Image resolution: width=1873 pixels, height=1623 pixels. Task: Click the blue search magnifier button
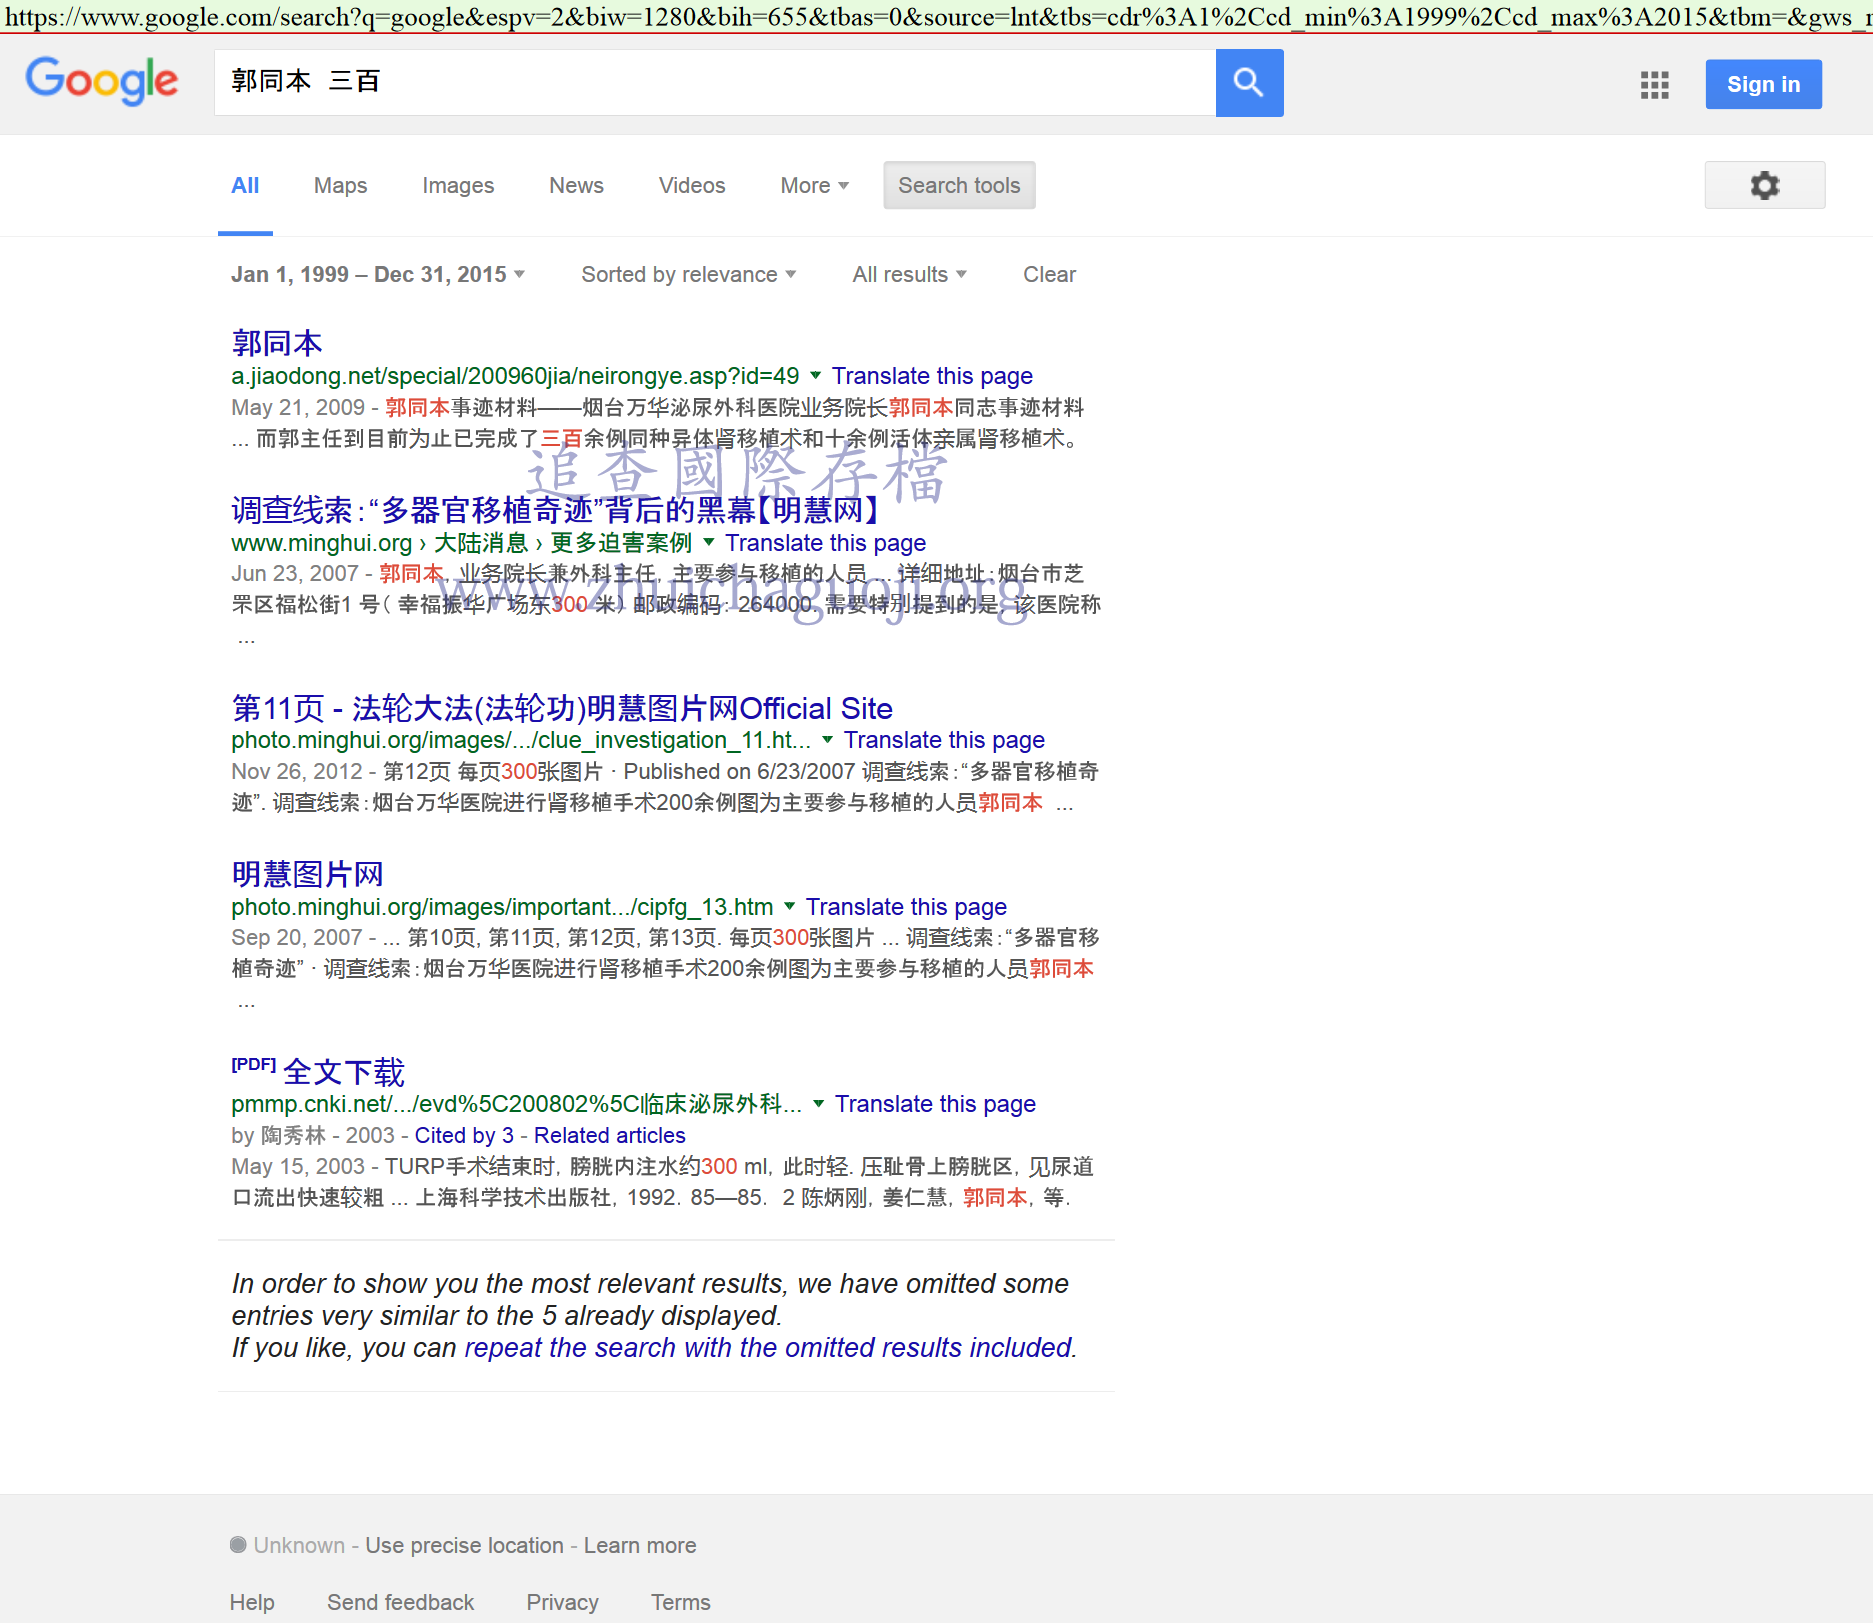[1249, 83]
